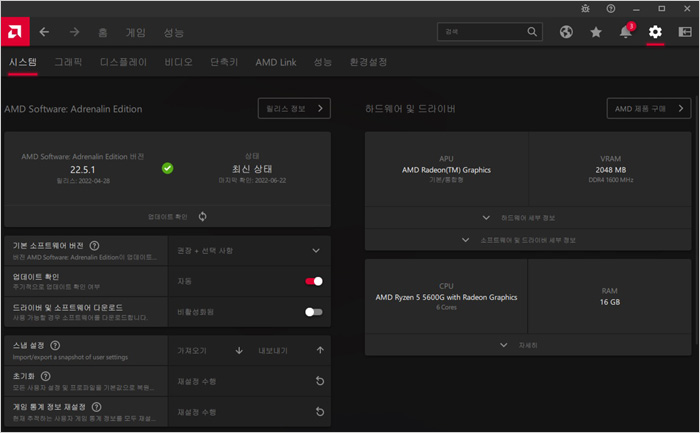Click help icon next to 게임 통계 정보 재설정

coord(96,407)
